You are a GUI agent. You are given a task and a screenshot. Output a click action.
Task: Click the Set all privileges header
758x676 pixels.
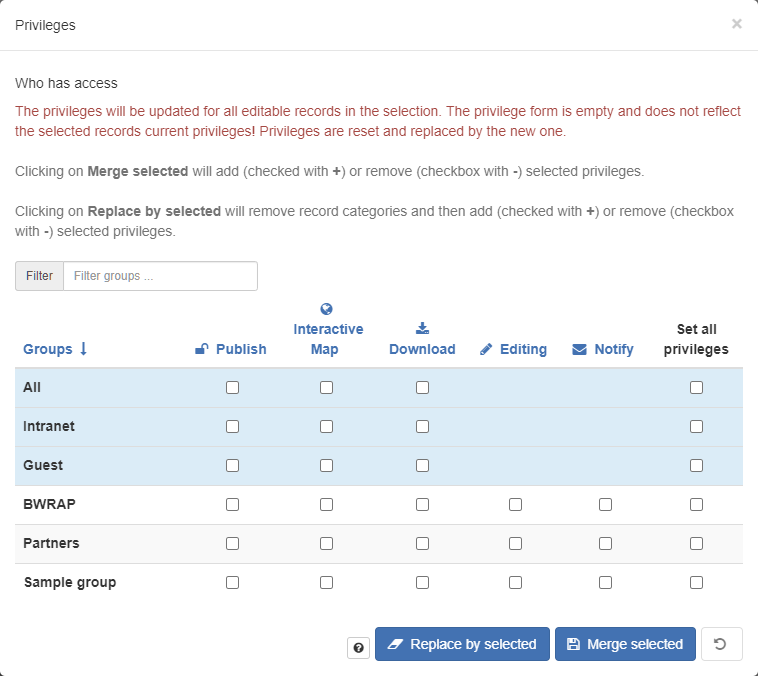point(696,339)
